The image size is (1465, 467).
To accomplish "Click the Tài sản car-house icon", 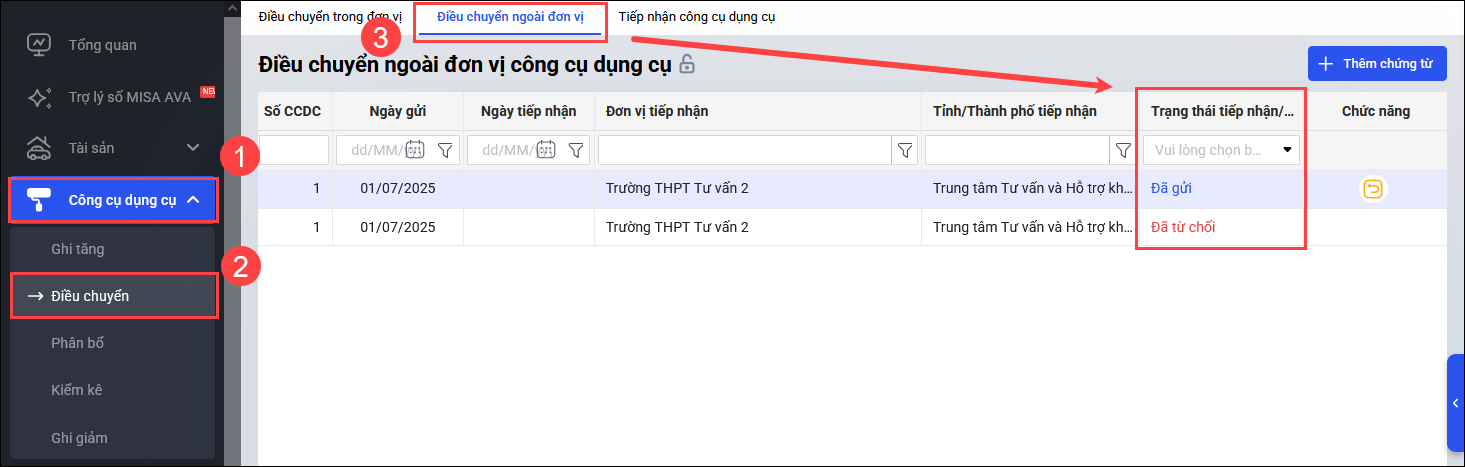I will [x=39, y=148].
